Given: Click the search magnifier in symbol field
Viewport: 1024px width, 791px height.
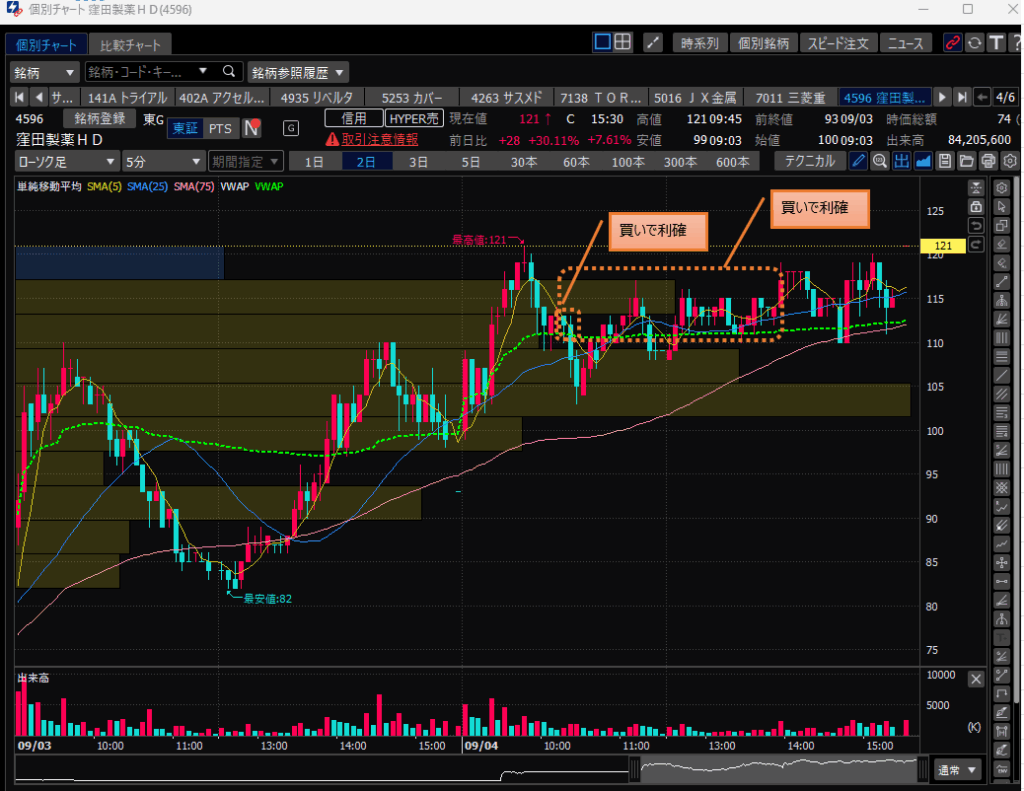Looking at the screenshot, I should coord(229,72).
